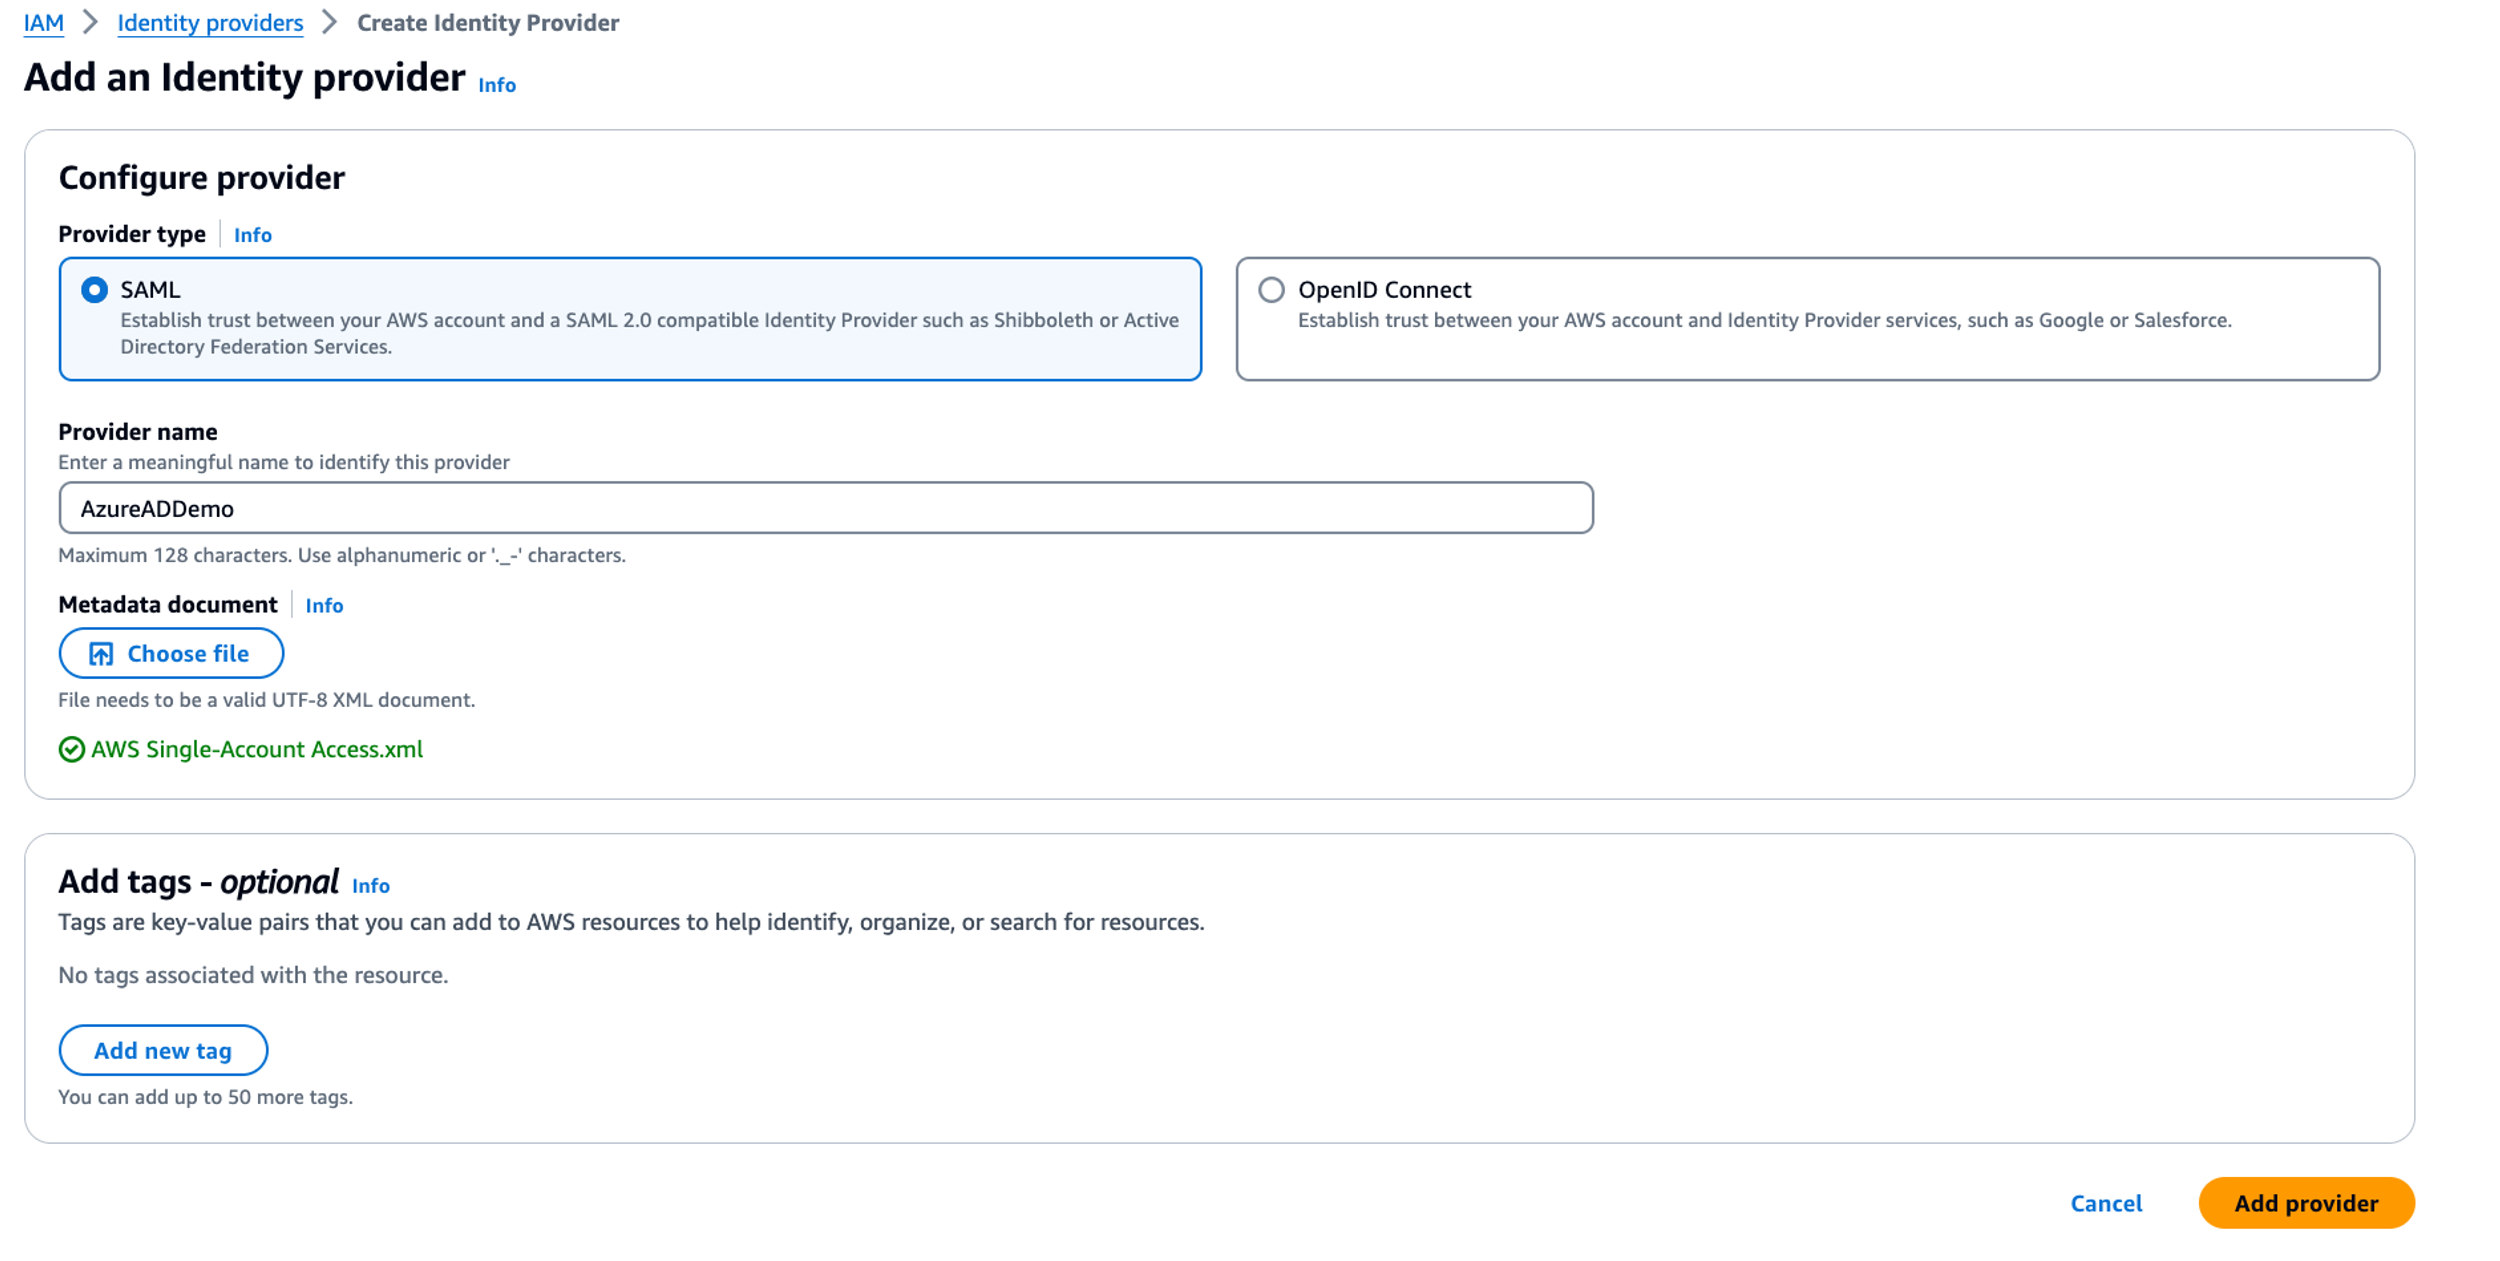Click Info beside the Provider type label

(251, 234)
